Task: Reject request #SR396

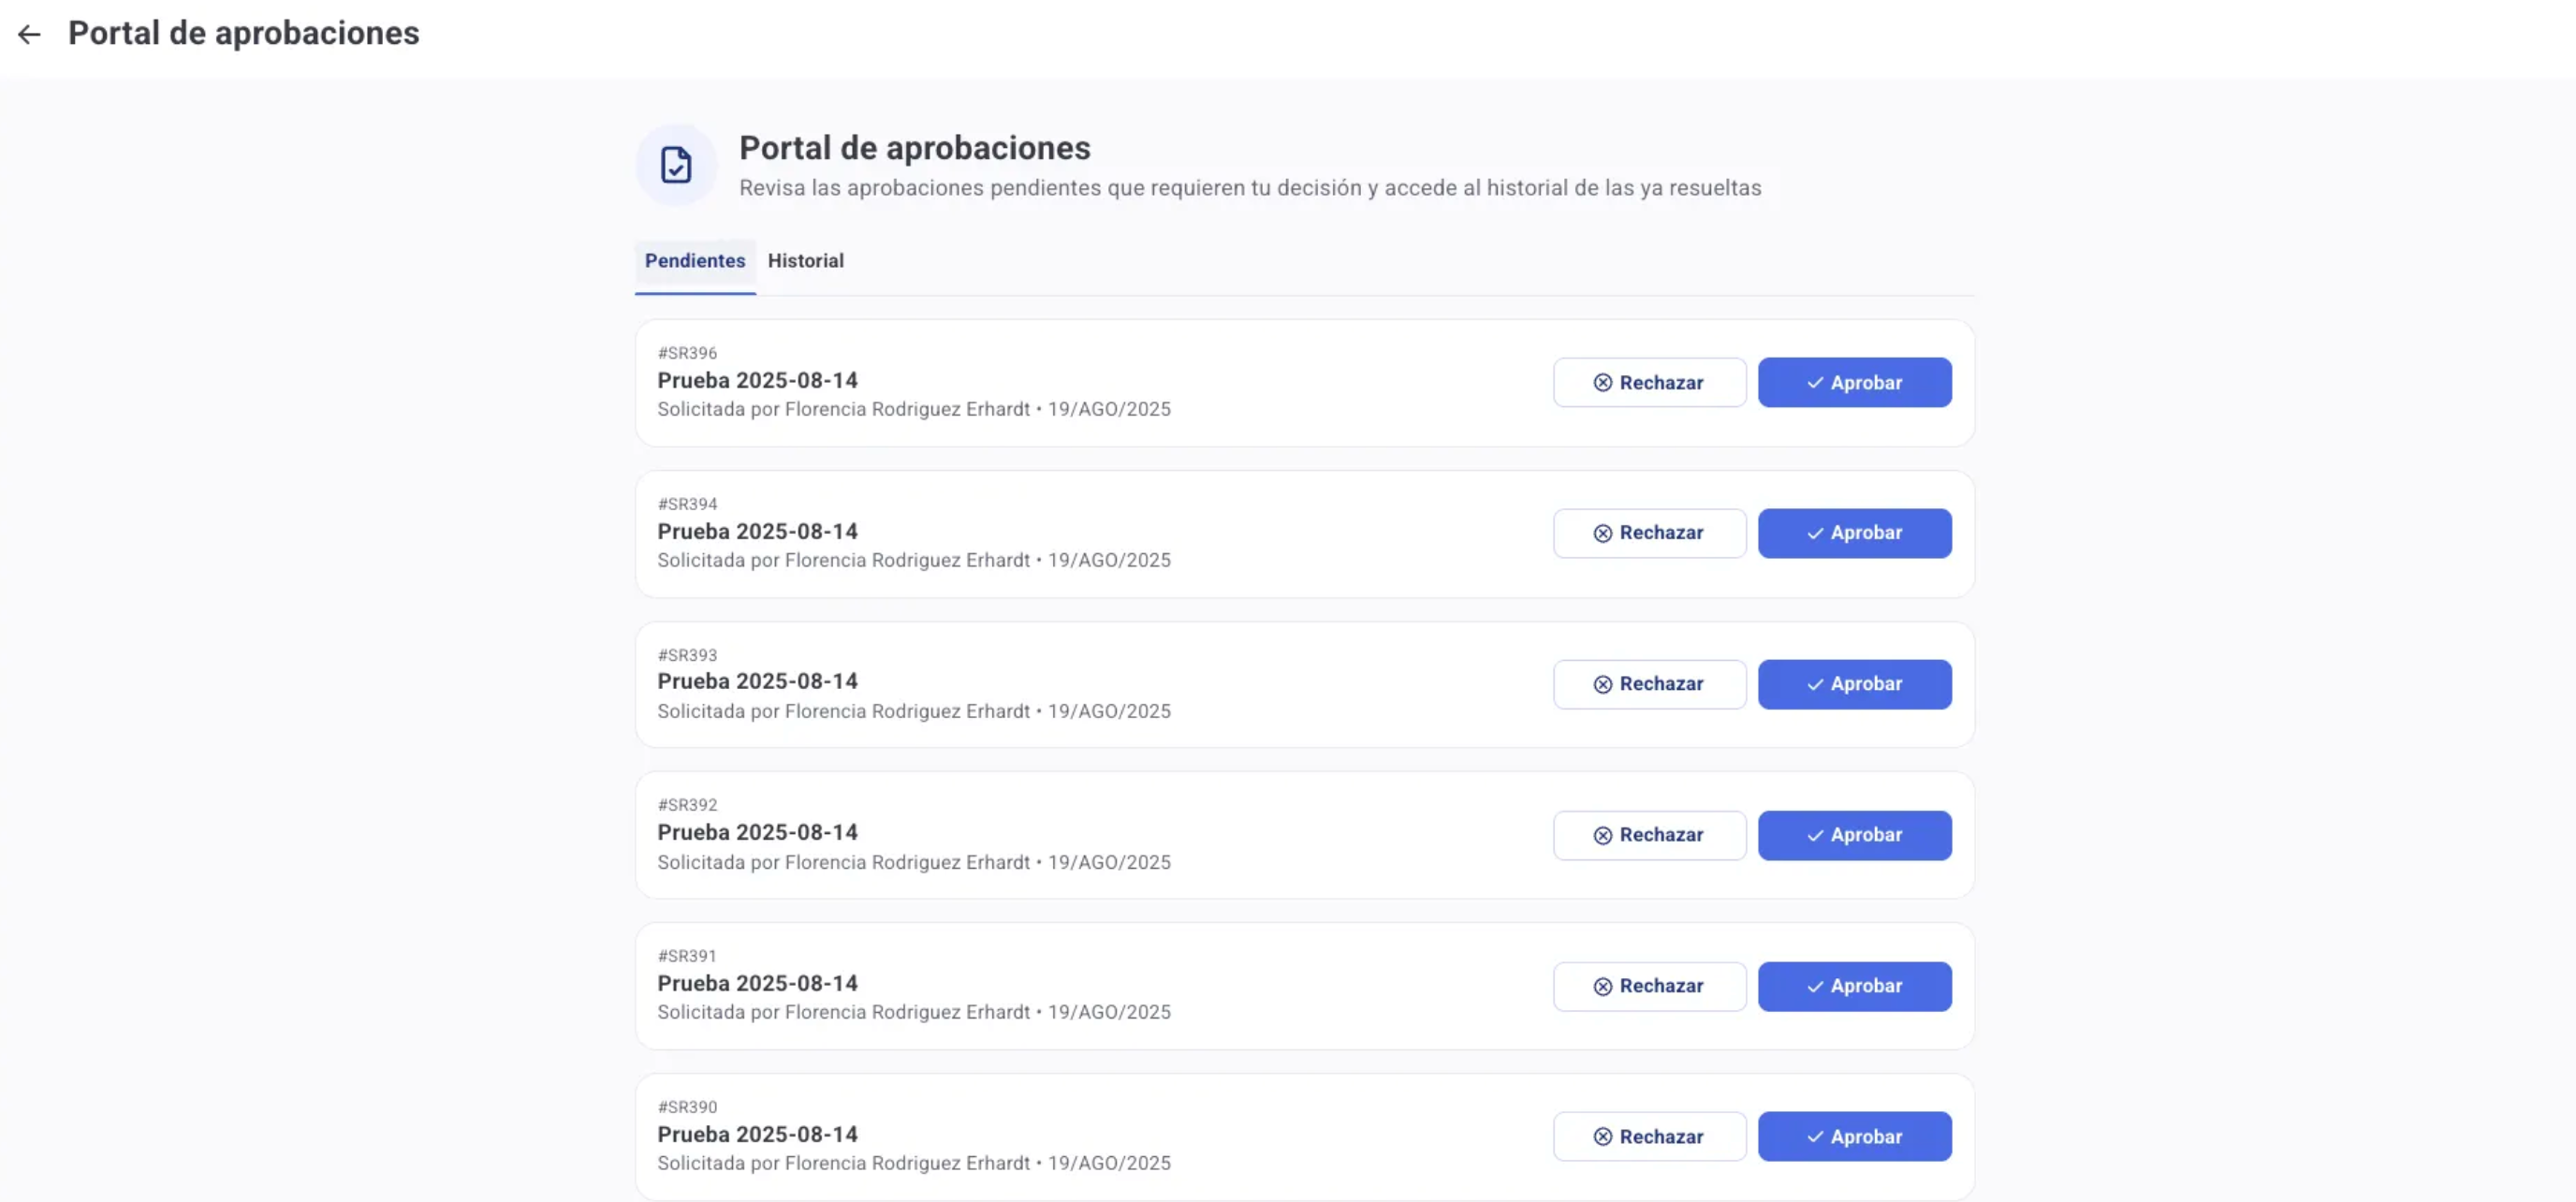Action: [1649, 383]
